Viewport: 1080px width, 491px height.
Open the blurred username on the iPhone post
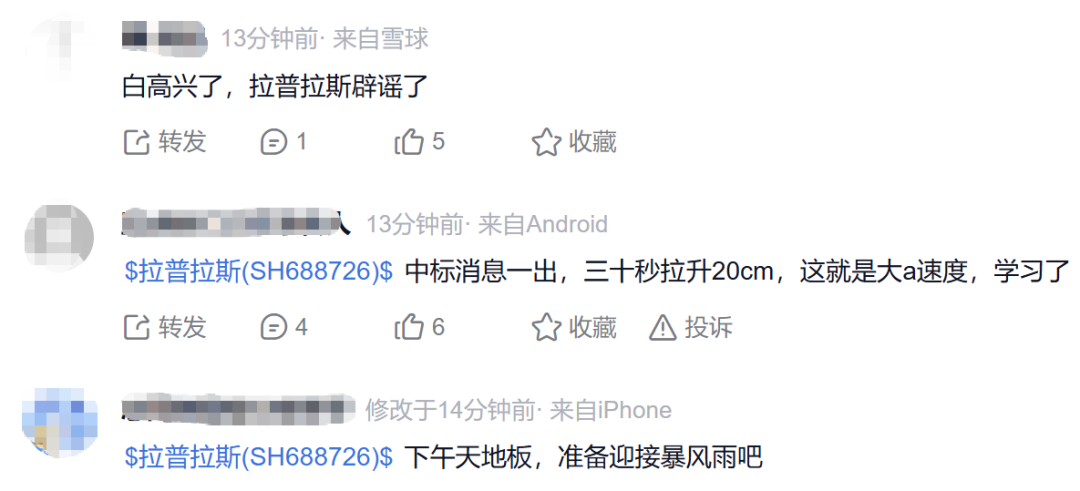click(x=238, y=408)
